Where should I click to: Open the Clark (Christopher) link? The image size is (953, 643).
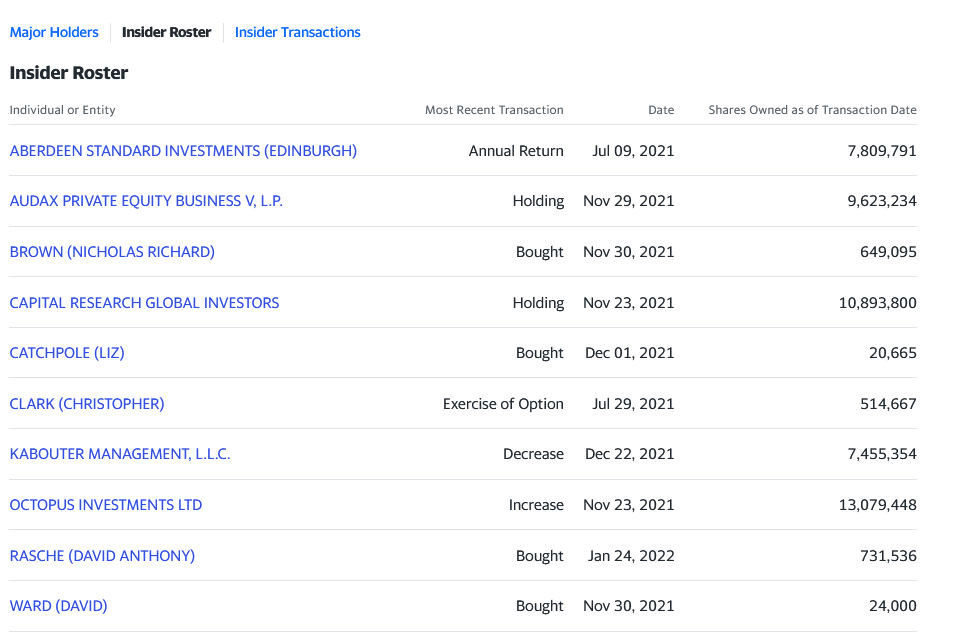(x=87, y=404)
